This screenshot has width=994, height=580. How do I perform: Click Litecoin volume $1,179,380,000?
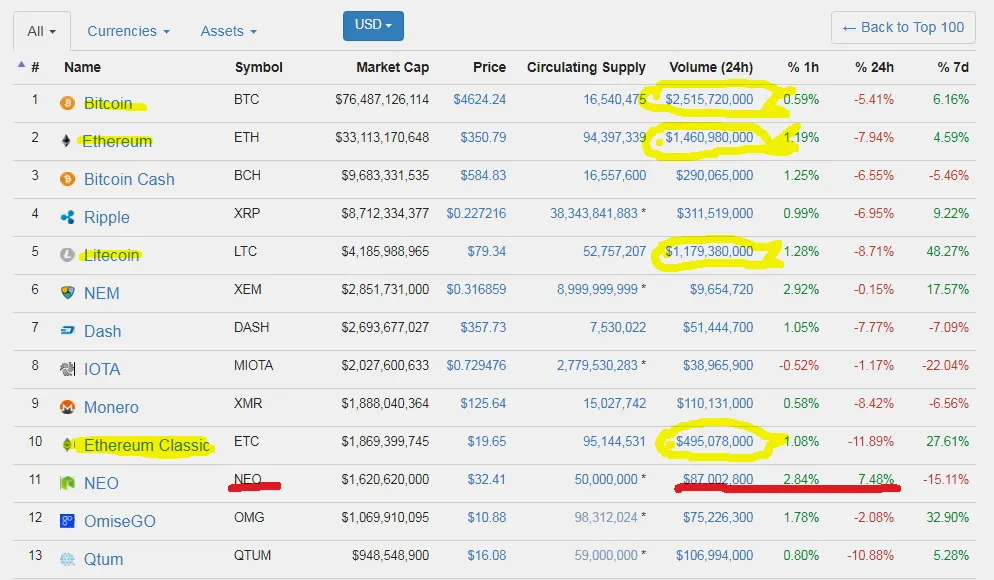click(x=709, y=252)
